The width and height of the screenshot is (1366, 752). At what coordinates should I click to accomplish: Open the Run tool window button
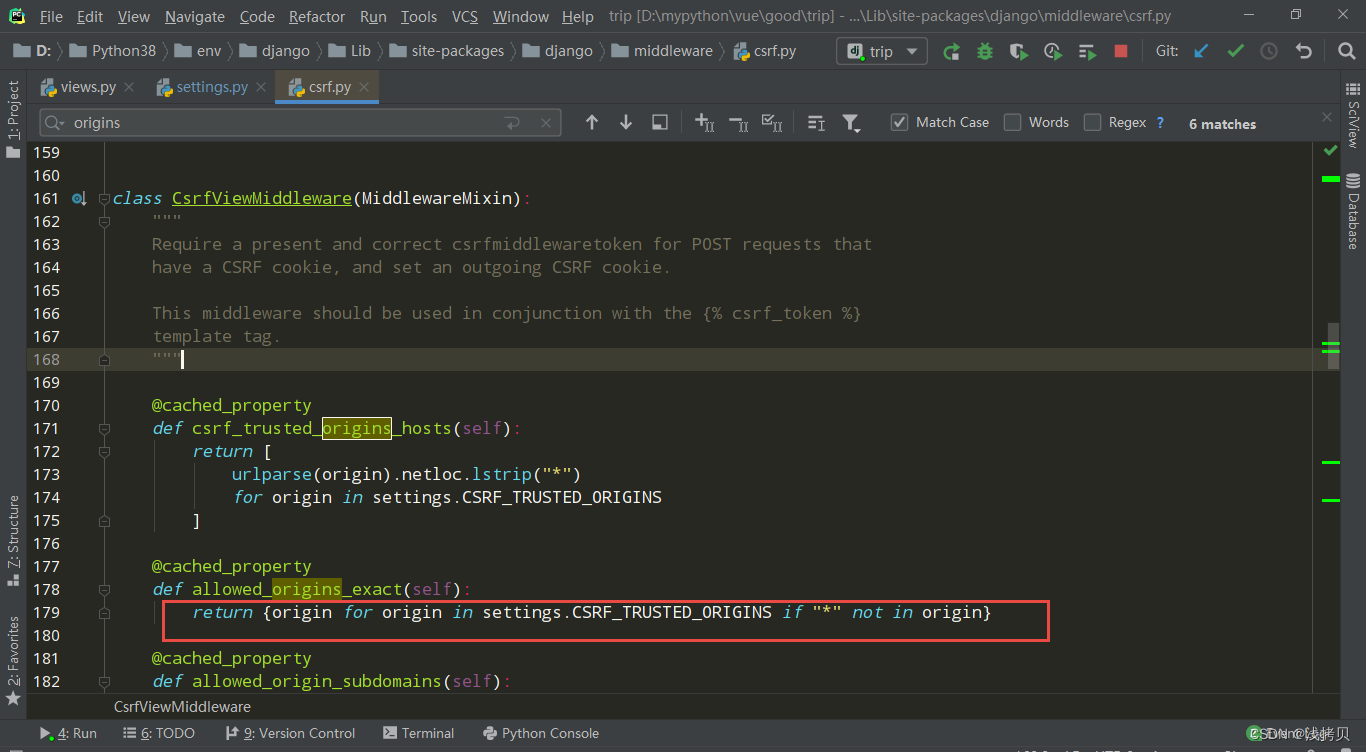68,733
